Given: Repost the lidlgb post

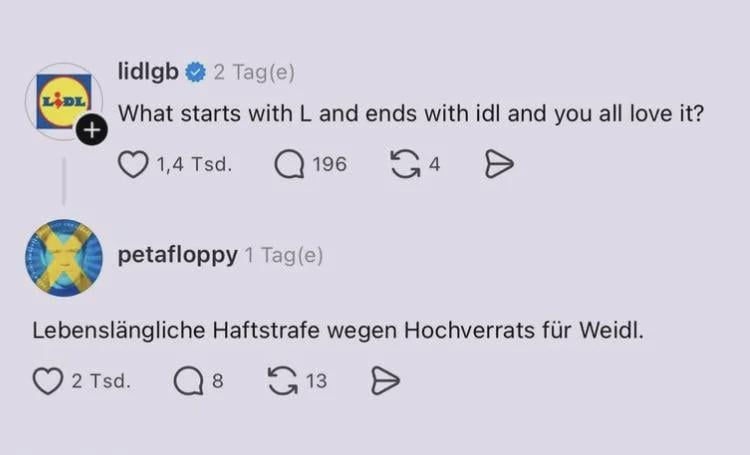Looking at the screenshot, I should pos(405,165).
